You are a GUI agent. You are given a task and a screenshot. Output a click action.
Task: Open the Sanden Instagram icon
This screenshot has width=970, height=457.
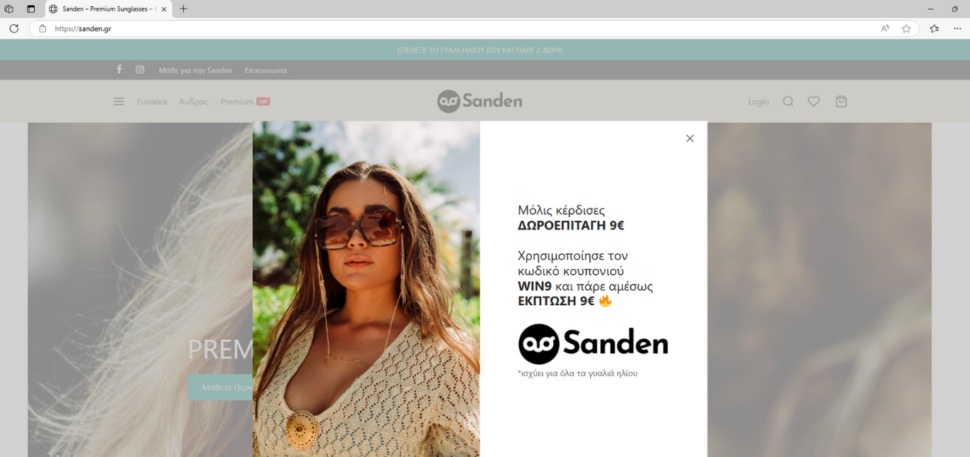click(x=140, y=69)
